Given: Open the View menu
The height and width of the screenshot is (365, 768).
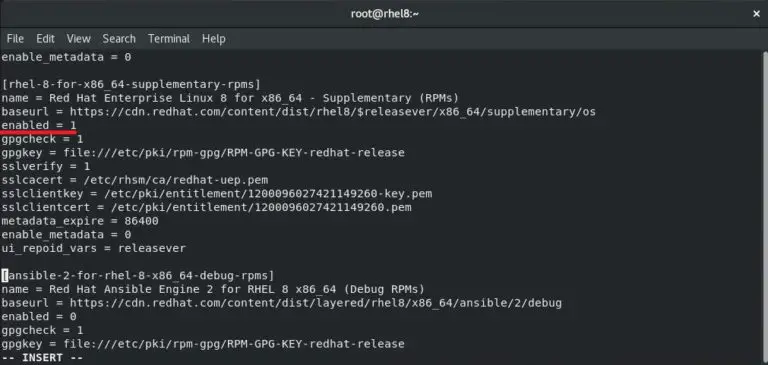Looking at the screenshot, I should click(78, 39).
